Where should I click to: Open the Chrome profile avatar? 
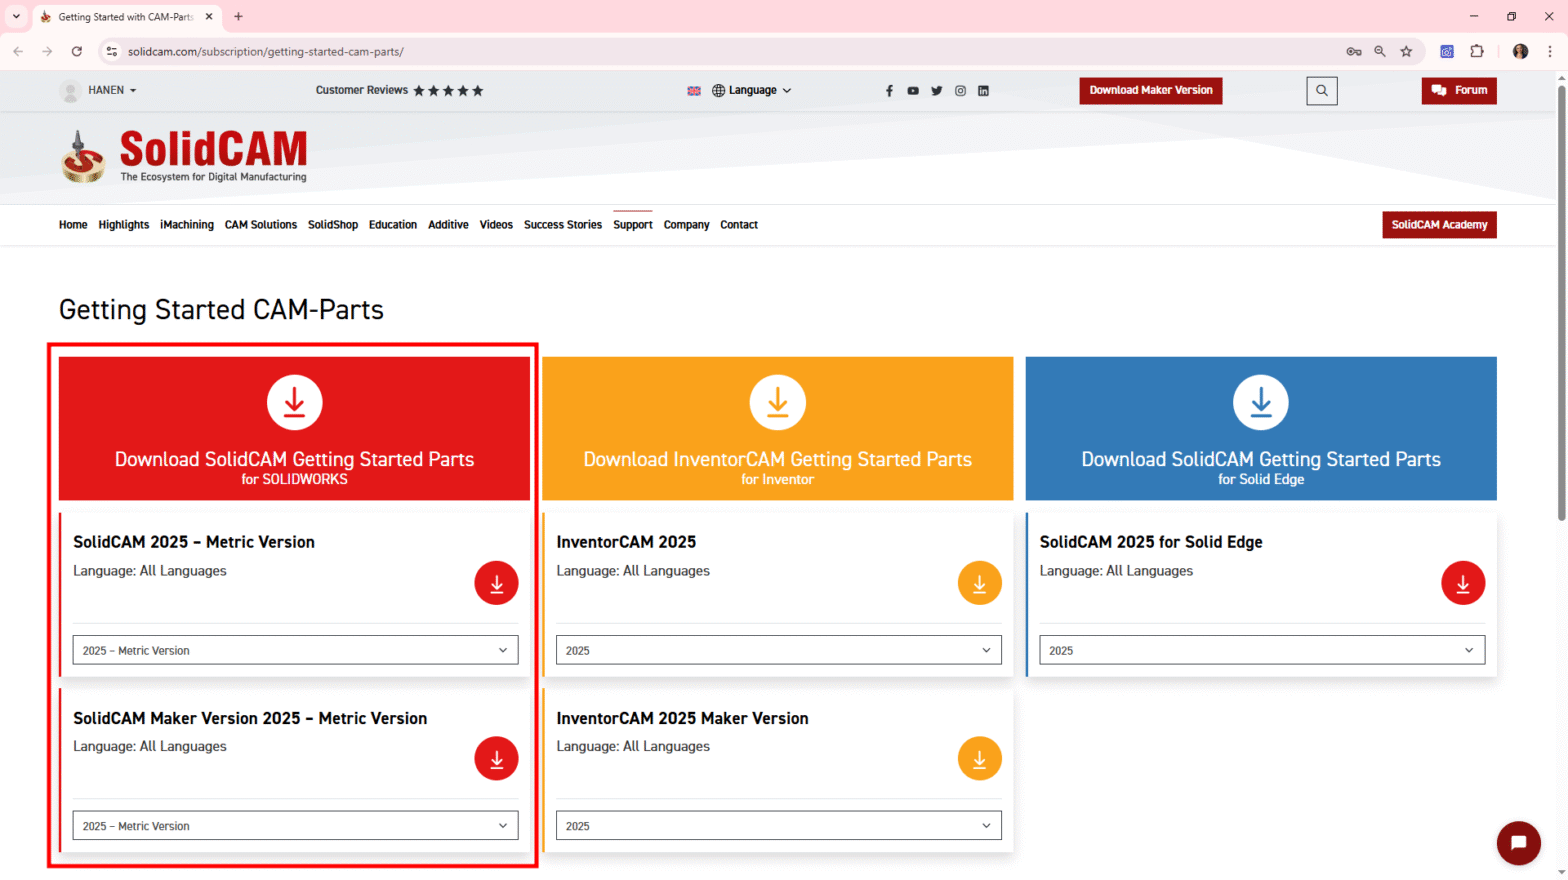[x=1520, y=51]
